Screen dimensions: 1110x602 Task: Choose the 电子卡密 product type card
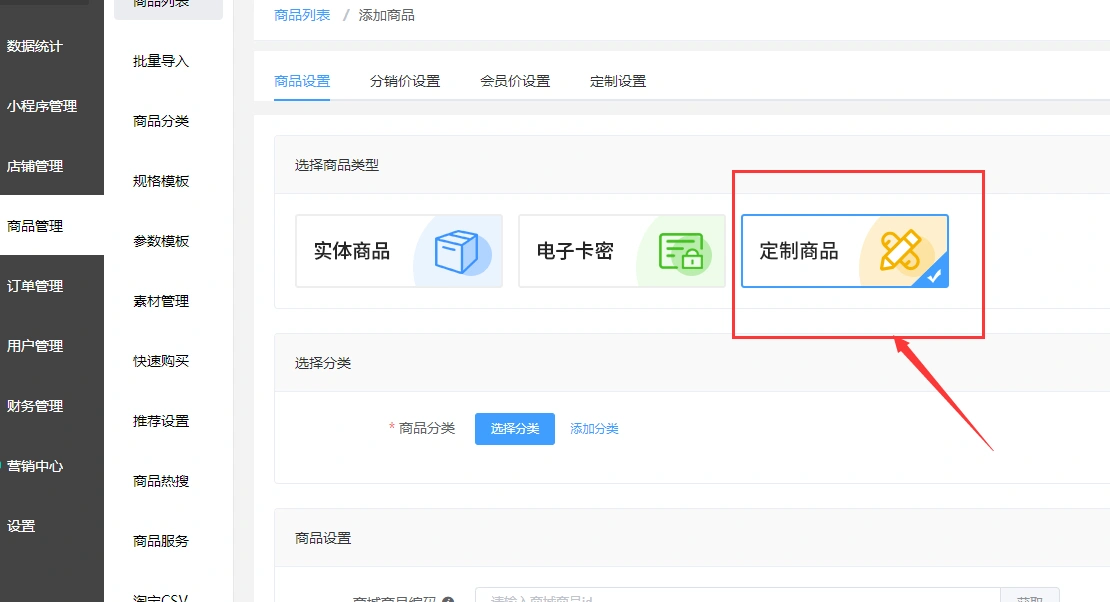pyautogui.click(x=622, y=251)
